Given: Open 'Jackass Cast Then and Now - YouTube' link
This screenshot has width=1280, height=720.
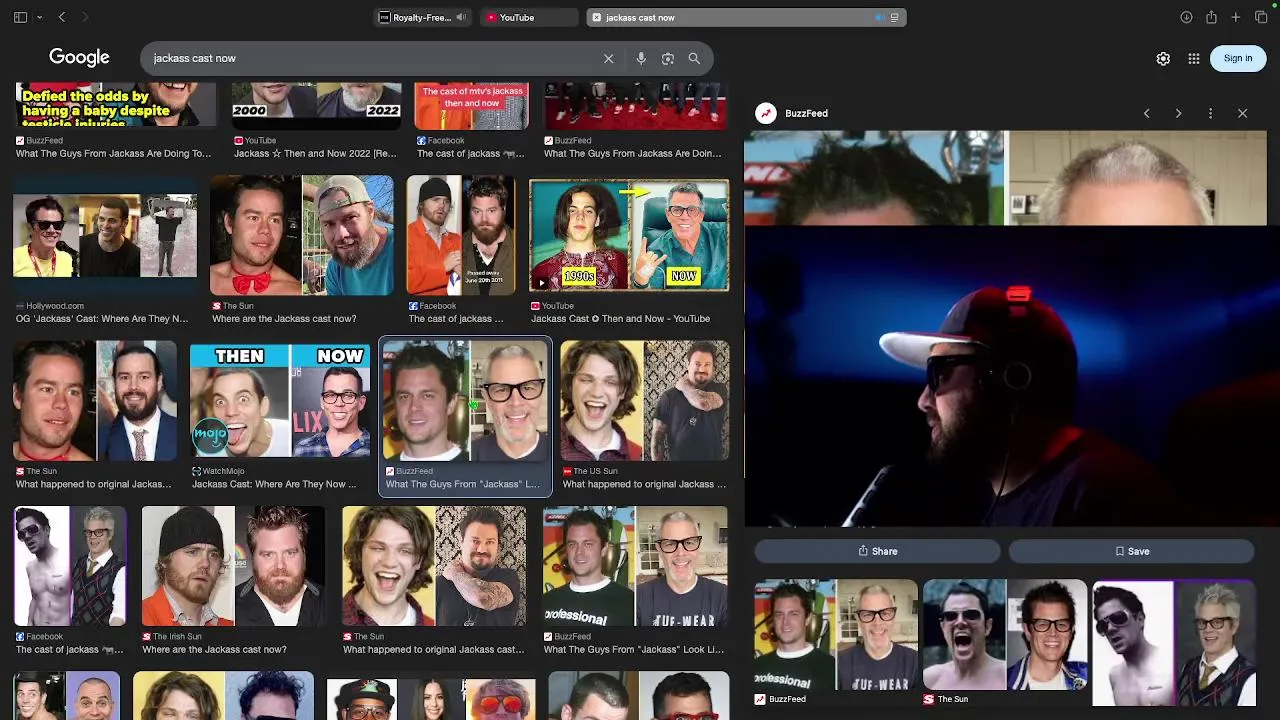Looking at the screenshot, I should click(620, 319).
